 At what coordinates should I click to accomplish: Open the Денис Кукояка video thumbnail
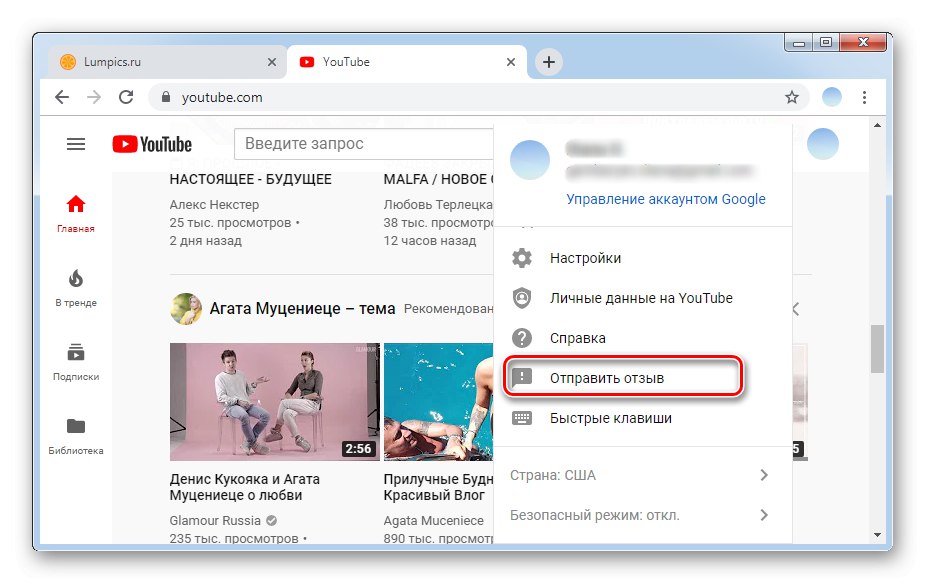273,400
